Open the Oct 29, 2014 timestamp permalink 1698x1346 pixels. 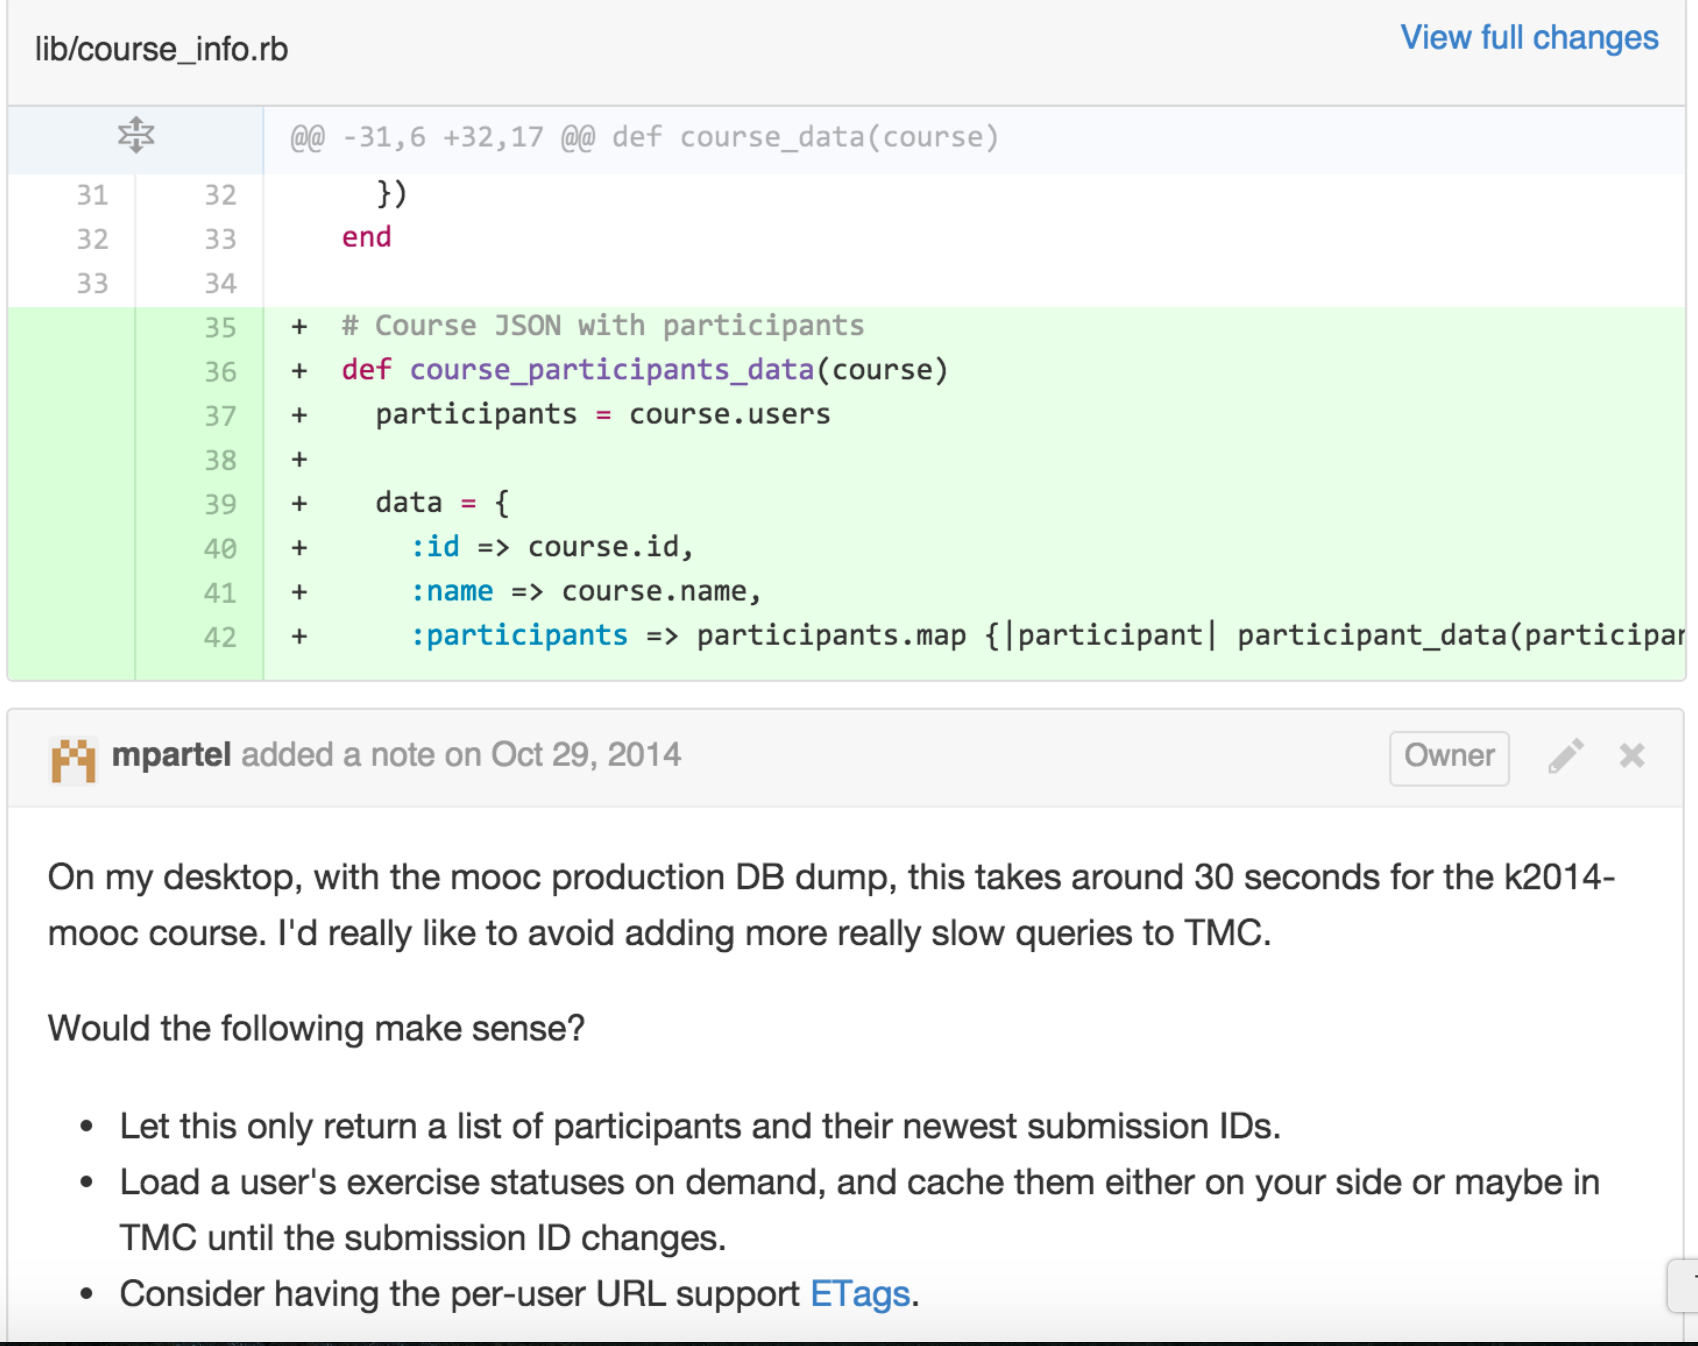585,755
